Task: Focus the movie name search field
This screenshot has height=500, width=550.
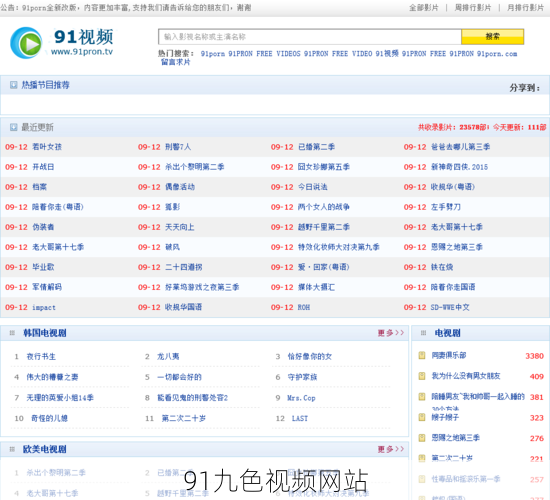Action: coord(310,37)
